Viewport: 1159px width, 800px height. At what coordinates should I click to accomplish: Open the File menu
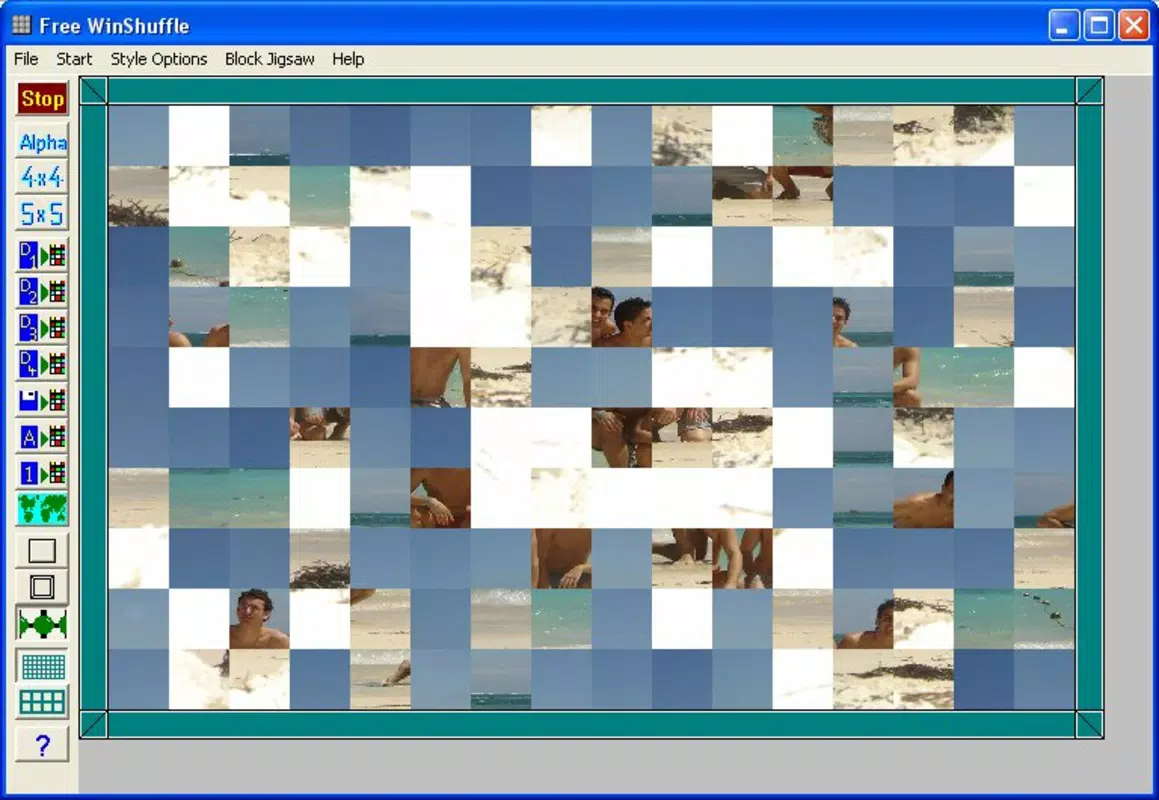click(x=26, y=59)
